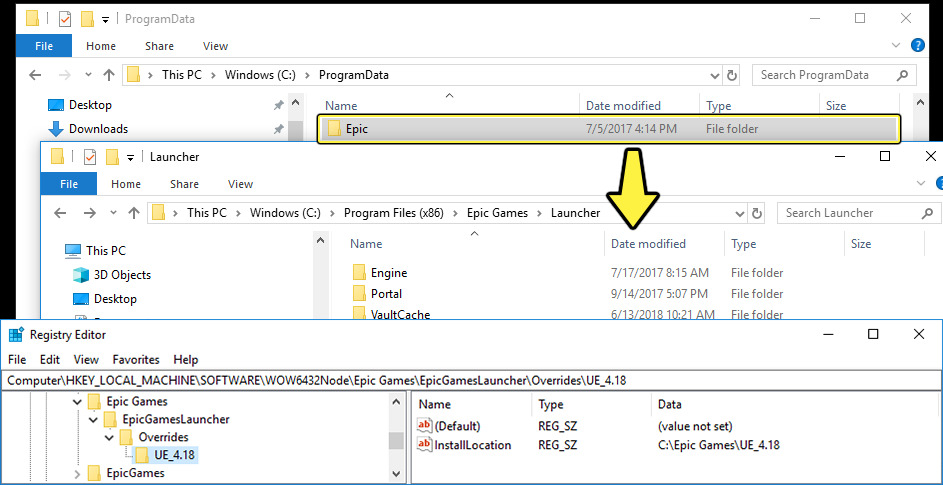Select the Epic folder in ProgramData
The height and width of the screenshot is (485, 943).
tap(609, 129)
